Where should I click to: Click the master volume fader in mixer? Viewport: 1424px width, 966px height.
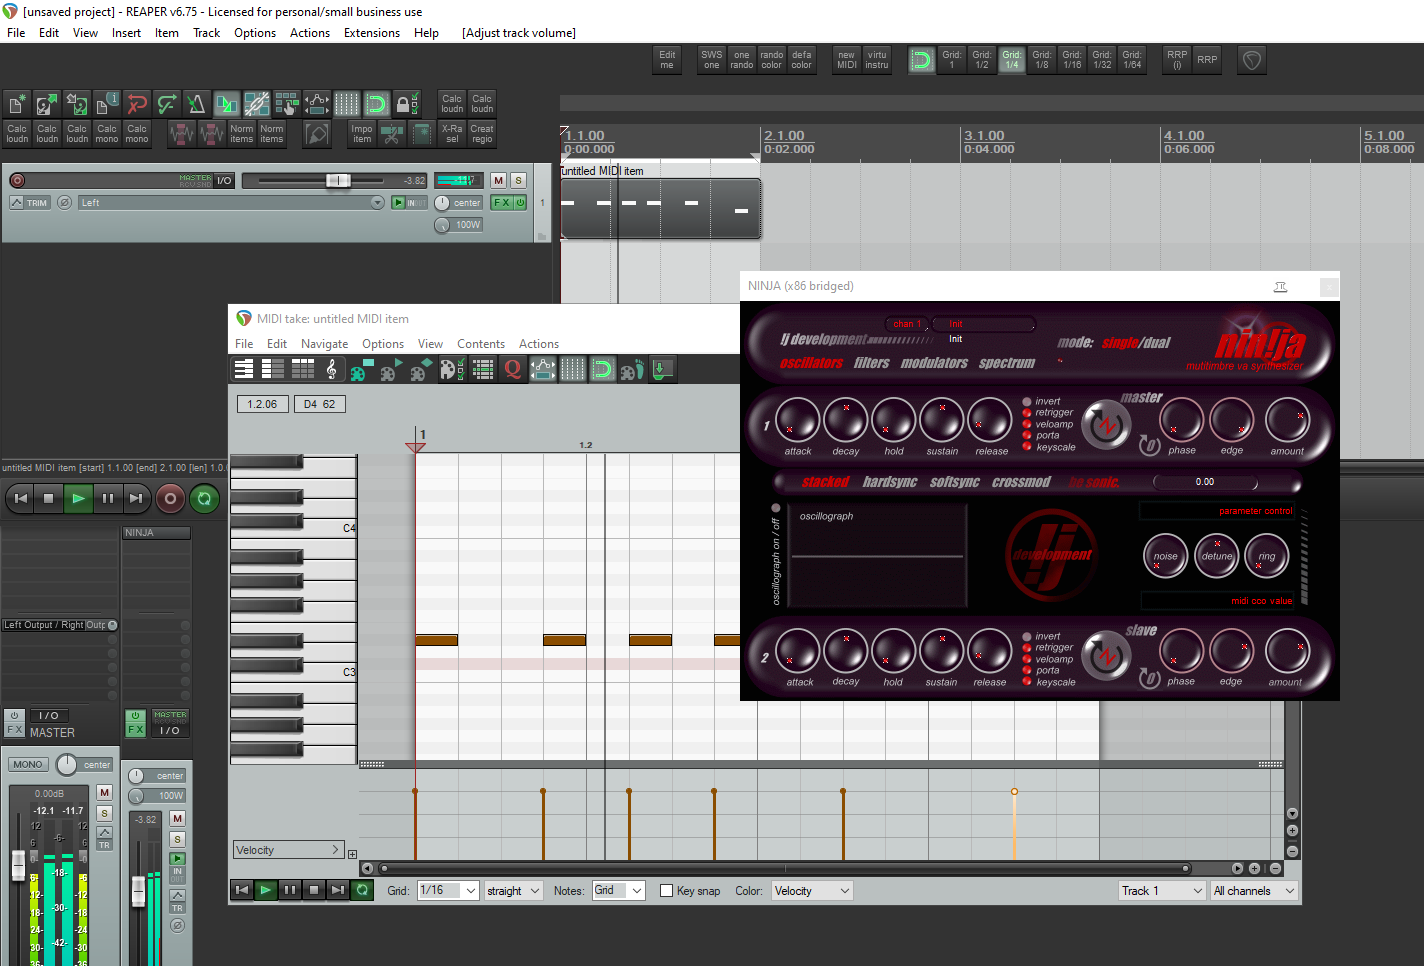(x=18, y=865)
